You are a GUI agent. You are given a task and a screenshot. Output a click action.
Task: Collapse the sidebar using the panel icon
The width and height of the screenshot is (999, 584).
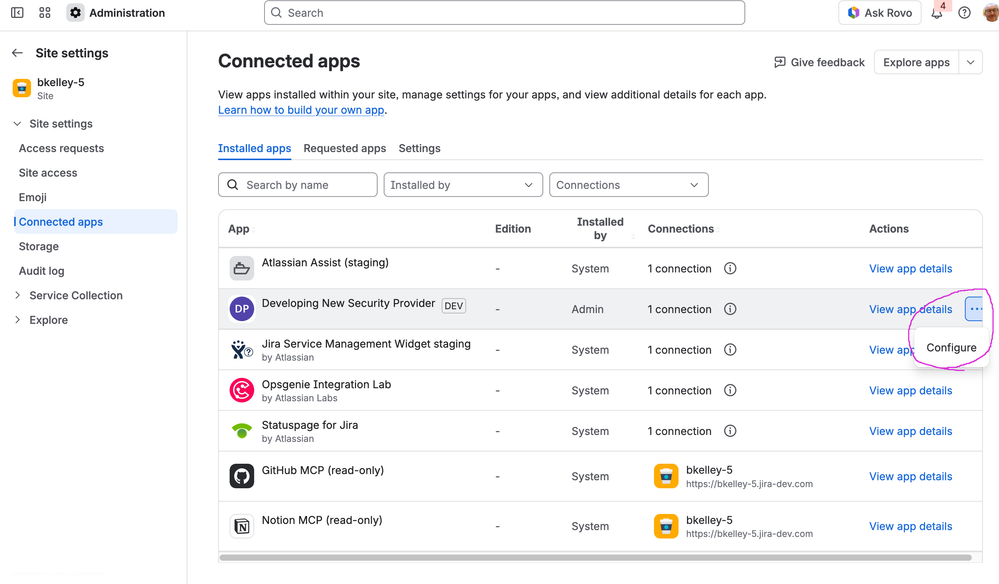[x=17, y=13]
